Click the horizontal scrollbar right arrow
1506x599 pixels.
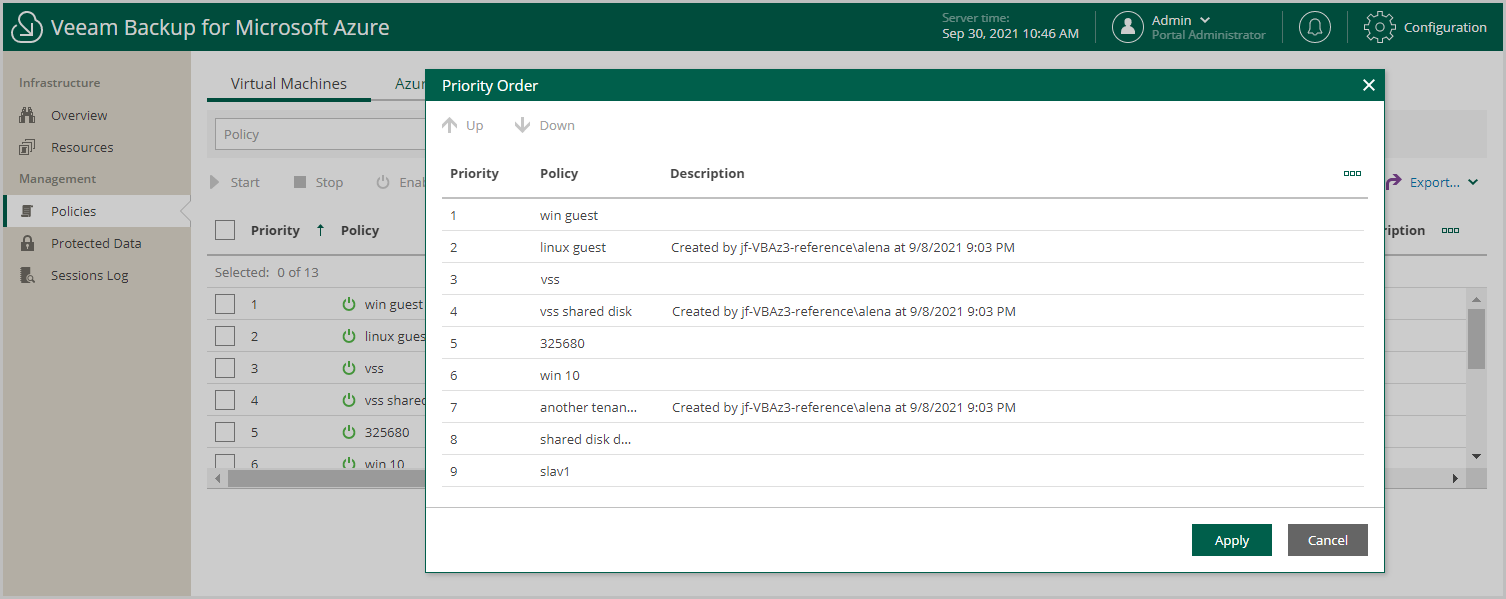point(1456,479)
